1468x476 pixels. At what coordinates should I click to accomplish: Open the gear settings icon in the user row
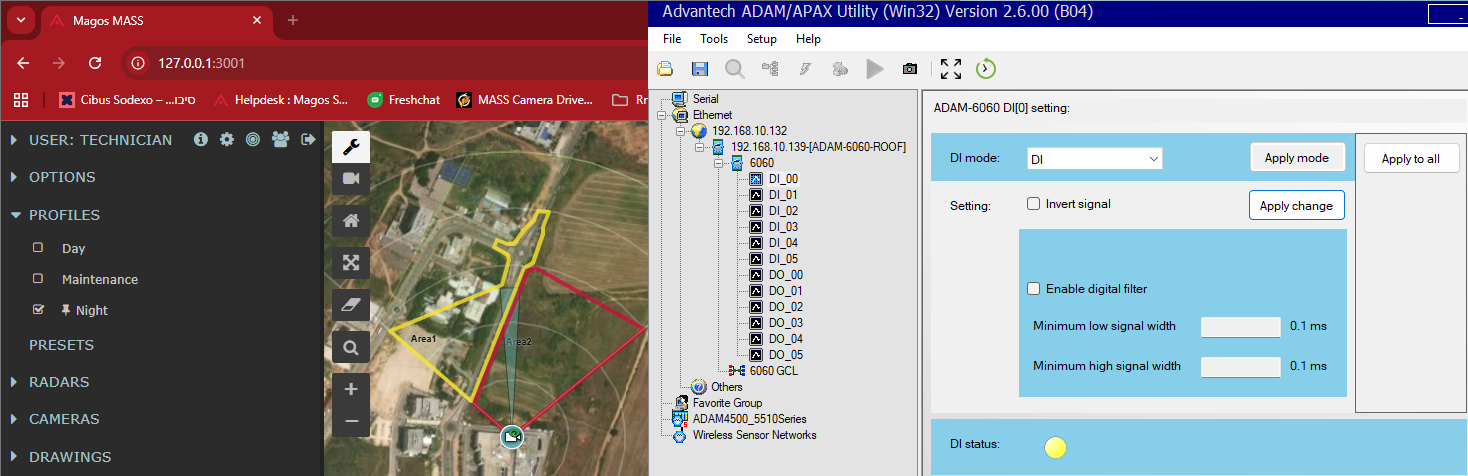point(227,140)
